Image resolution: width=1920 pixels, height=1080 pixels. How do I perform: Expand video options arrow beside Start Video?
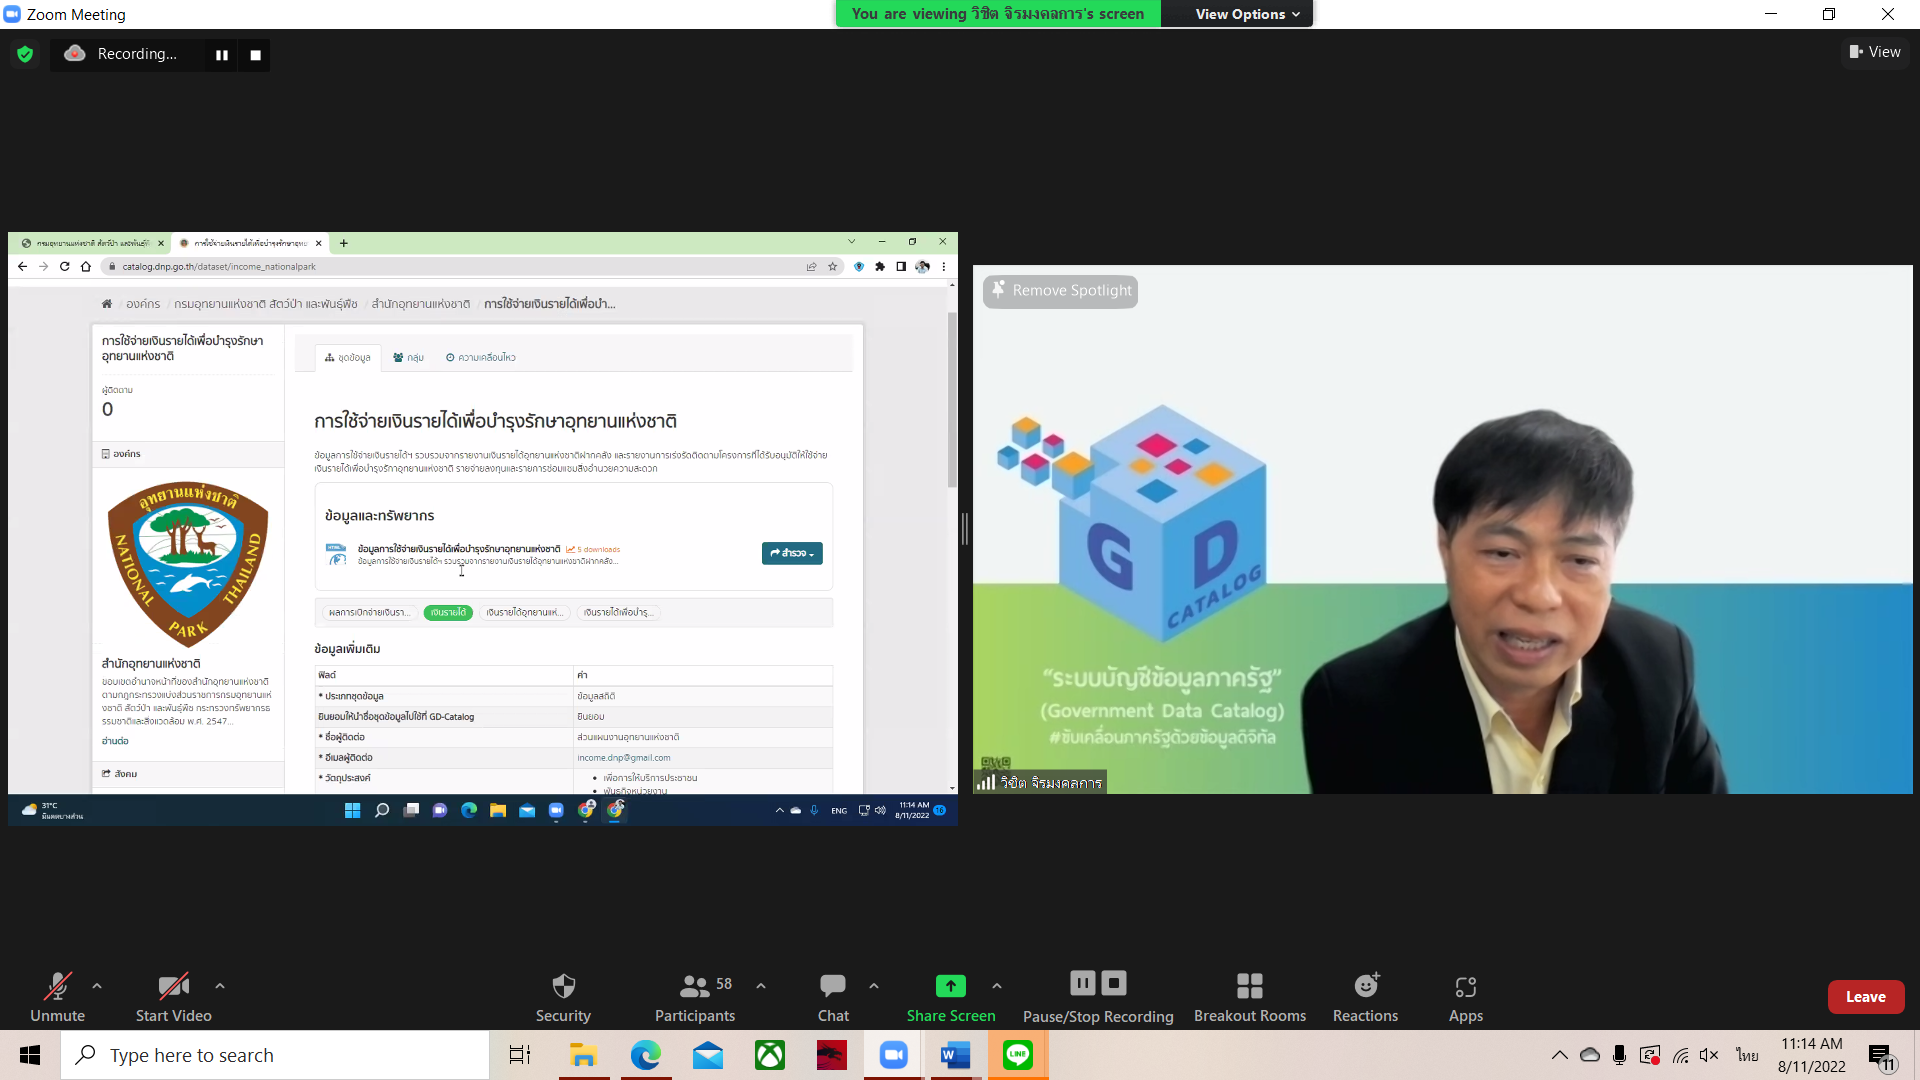click(220, 986)
